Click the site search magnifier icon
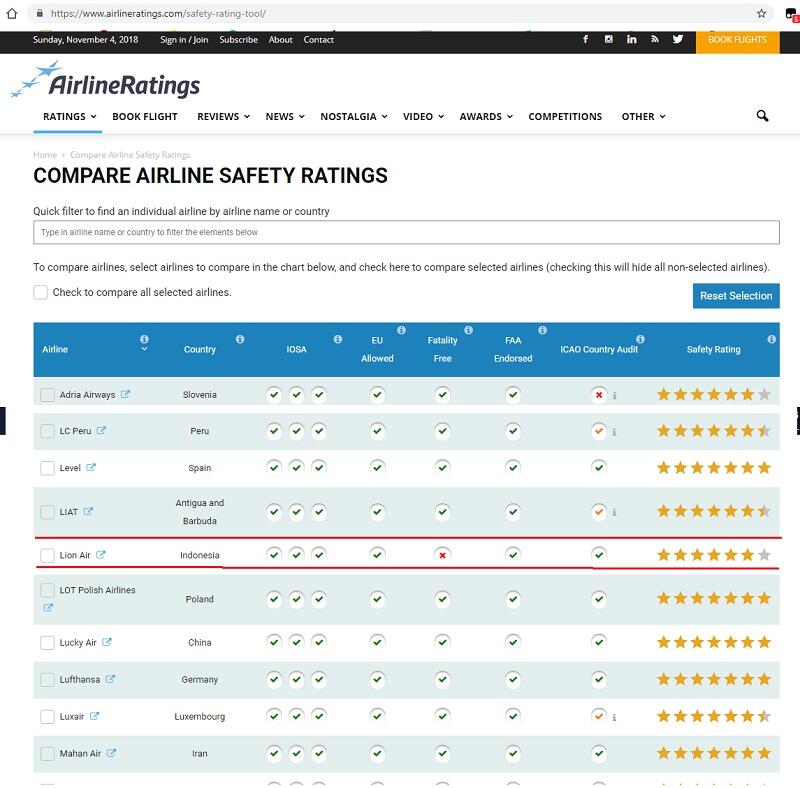The height and width of the screenshot is (788, 800). click(x=762, y=116)
